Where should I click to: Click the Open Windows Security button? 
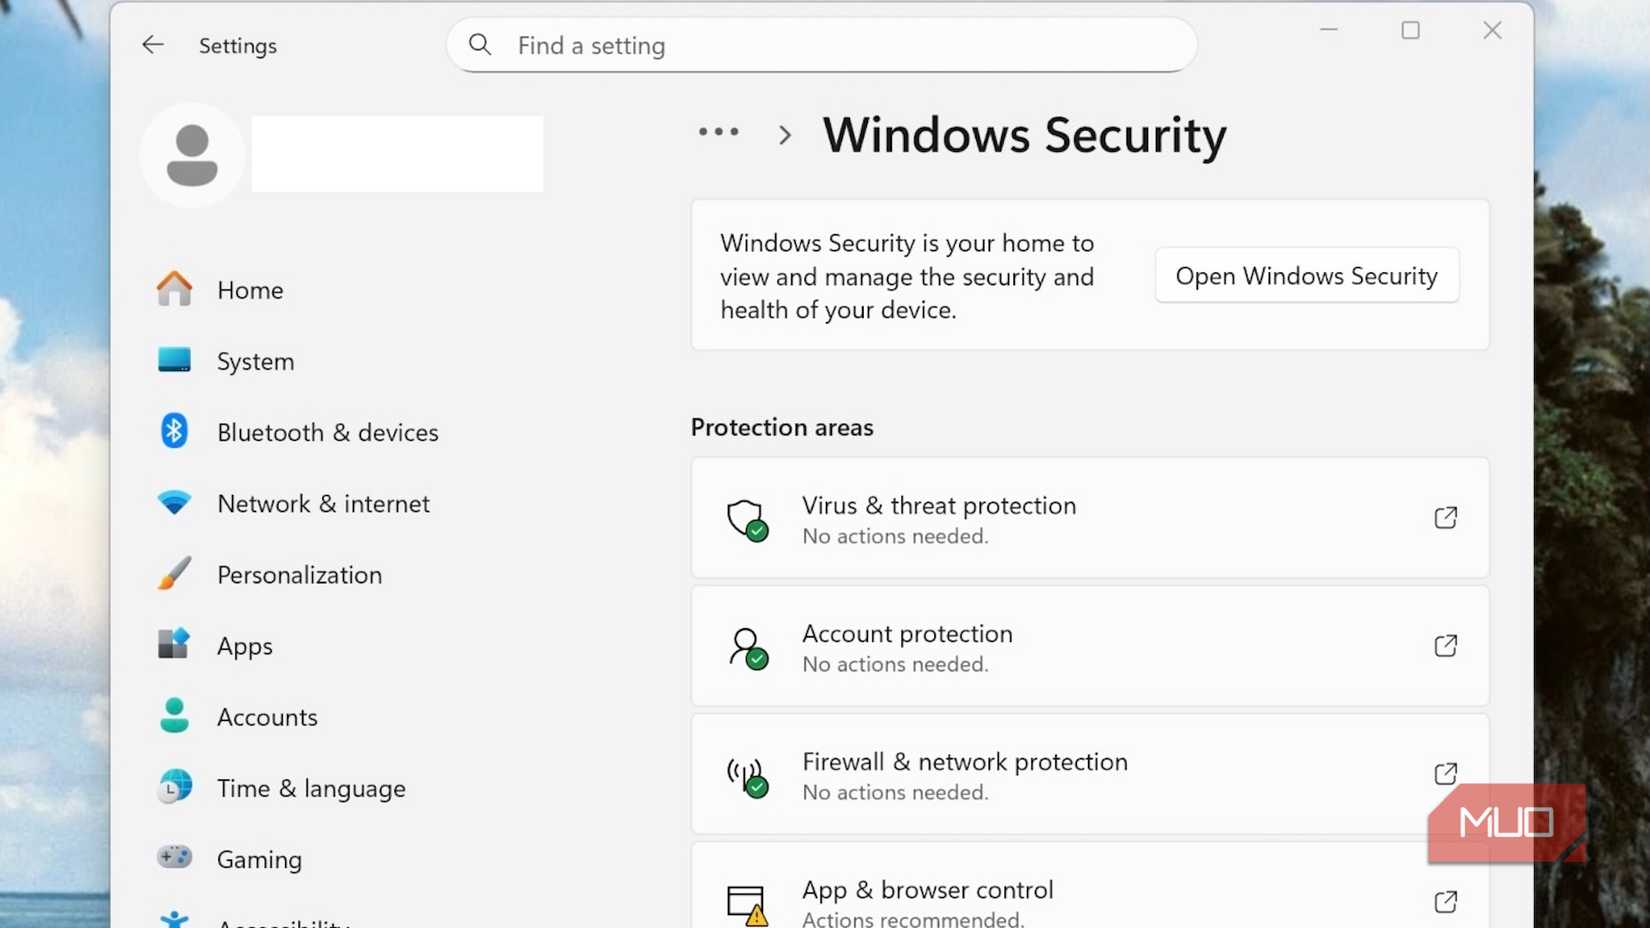1306,276
